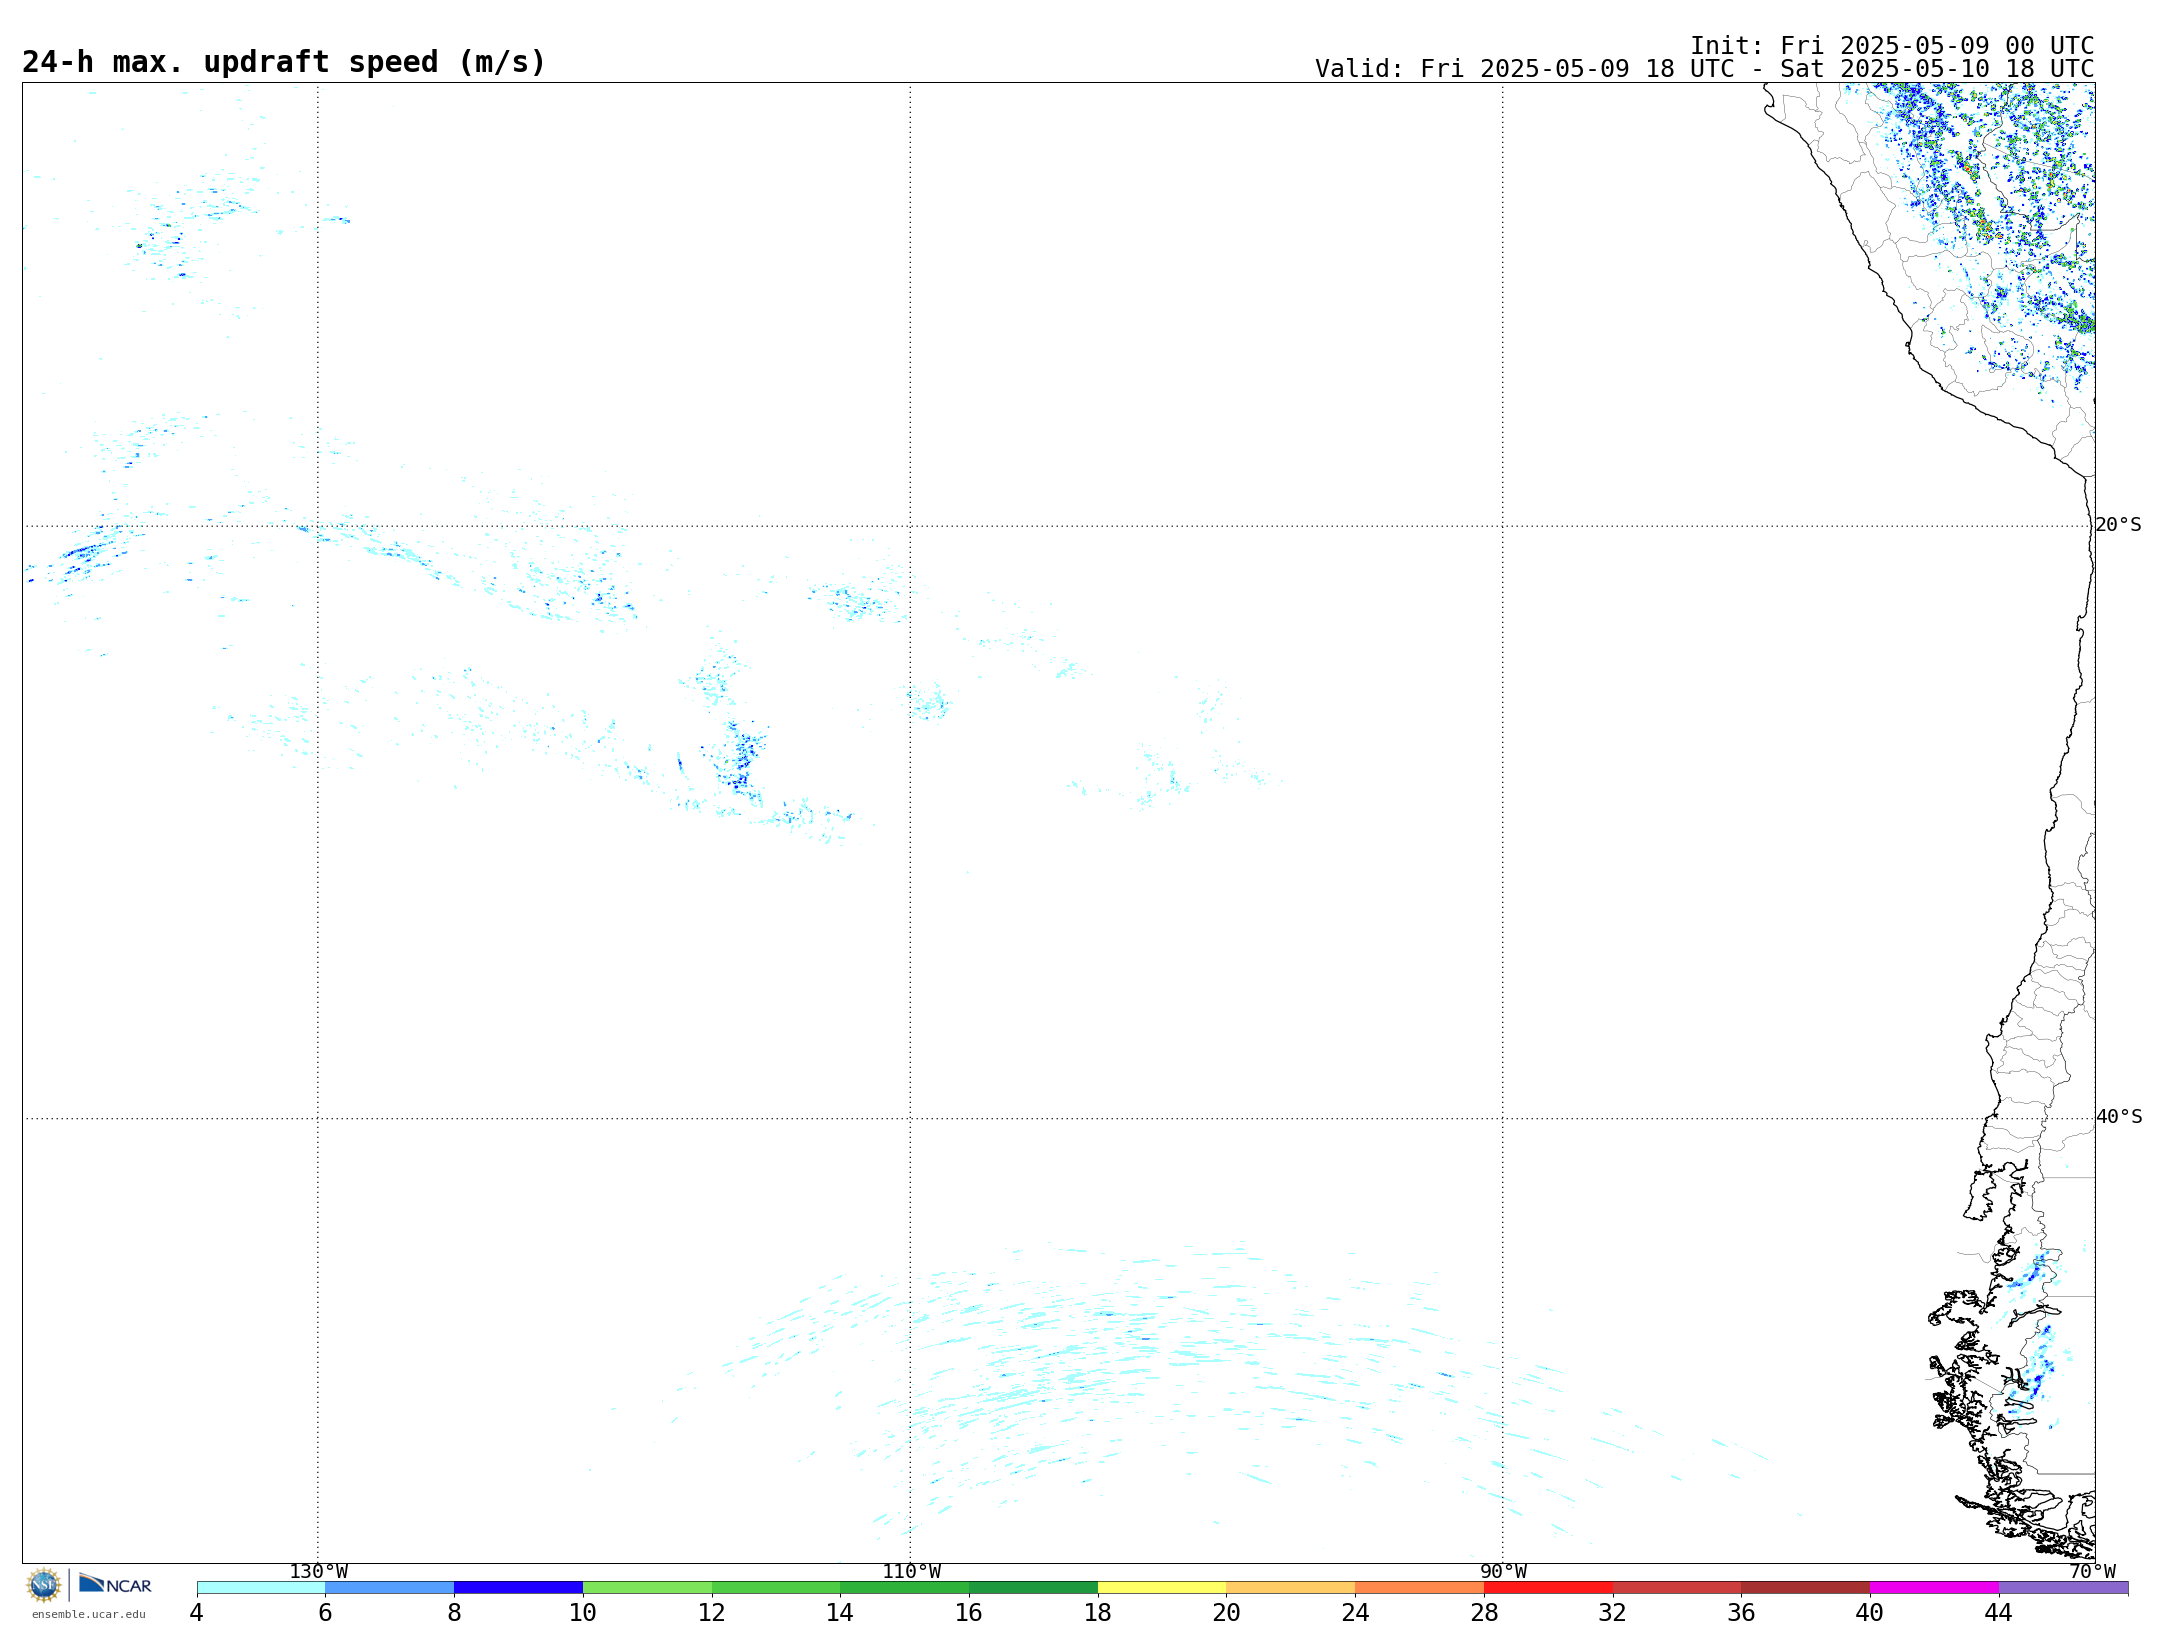This screenshot has width=2160, height=1626.
Task: Click the dark brown-red 36–40 colorbar segment
Action: (1806, 1588)
